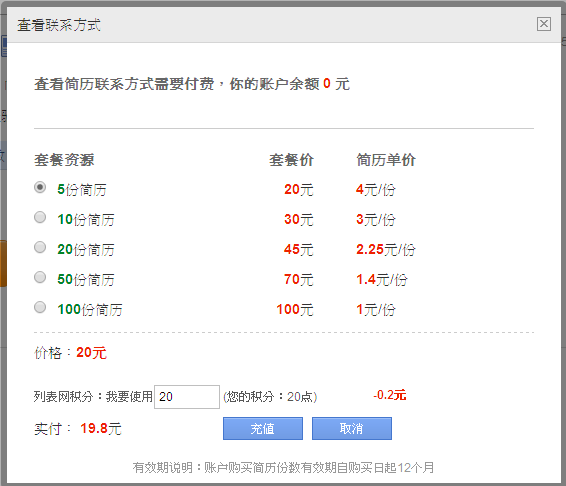Select the 5份简历 radio button

(x=40, y=187)
